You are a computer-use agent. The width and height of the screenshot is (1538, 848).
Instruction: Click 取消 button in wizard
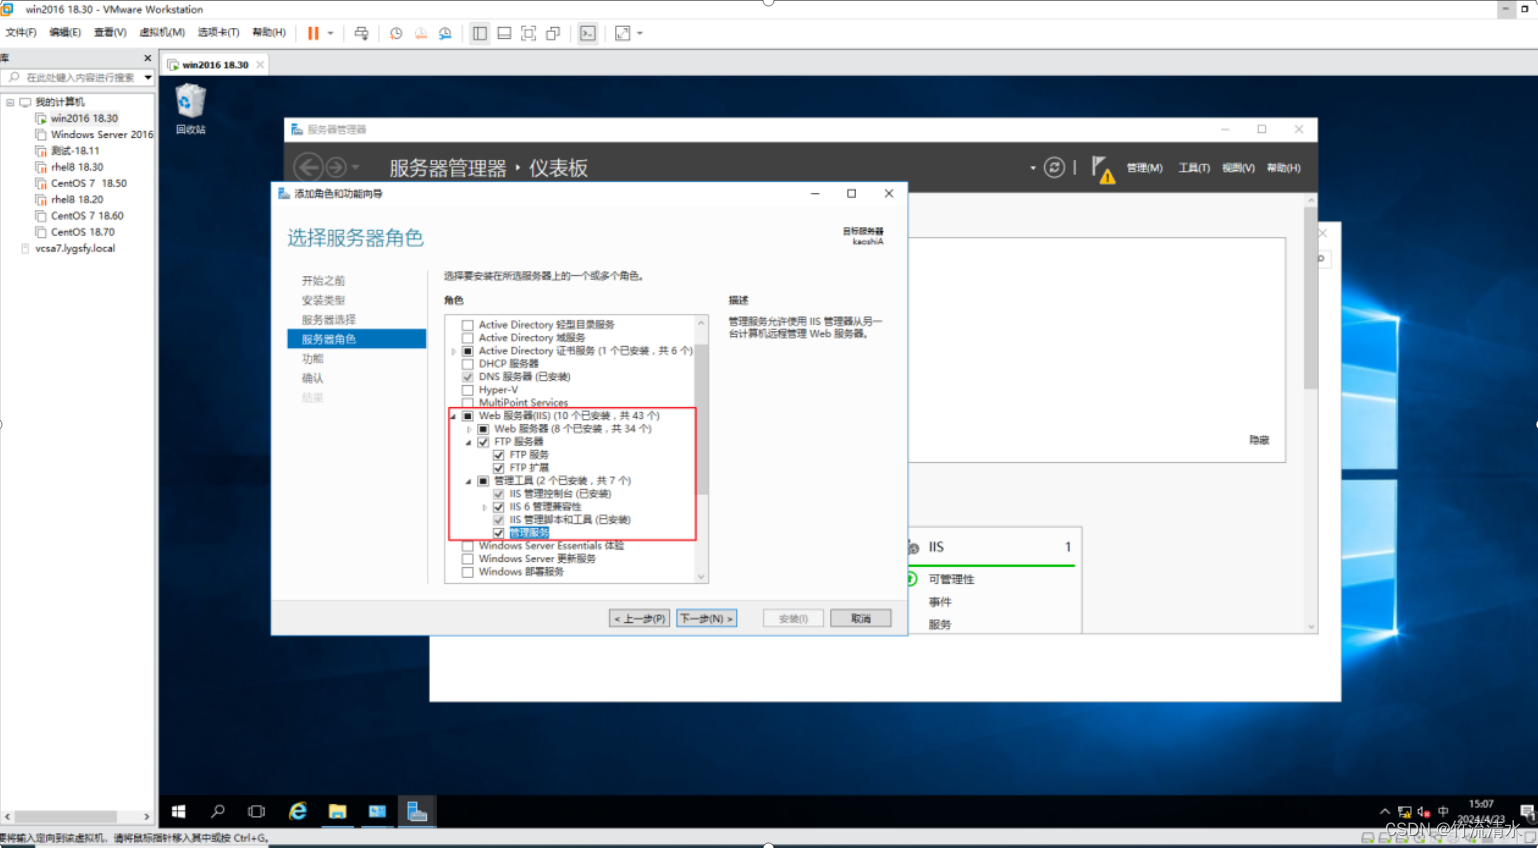(861, 619)
